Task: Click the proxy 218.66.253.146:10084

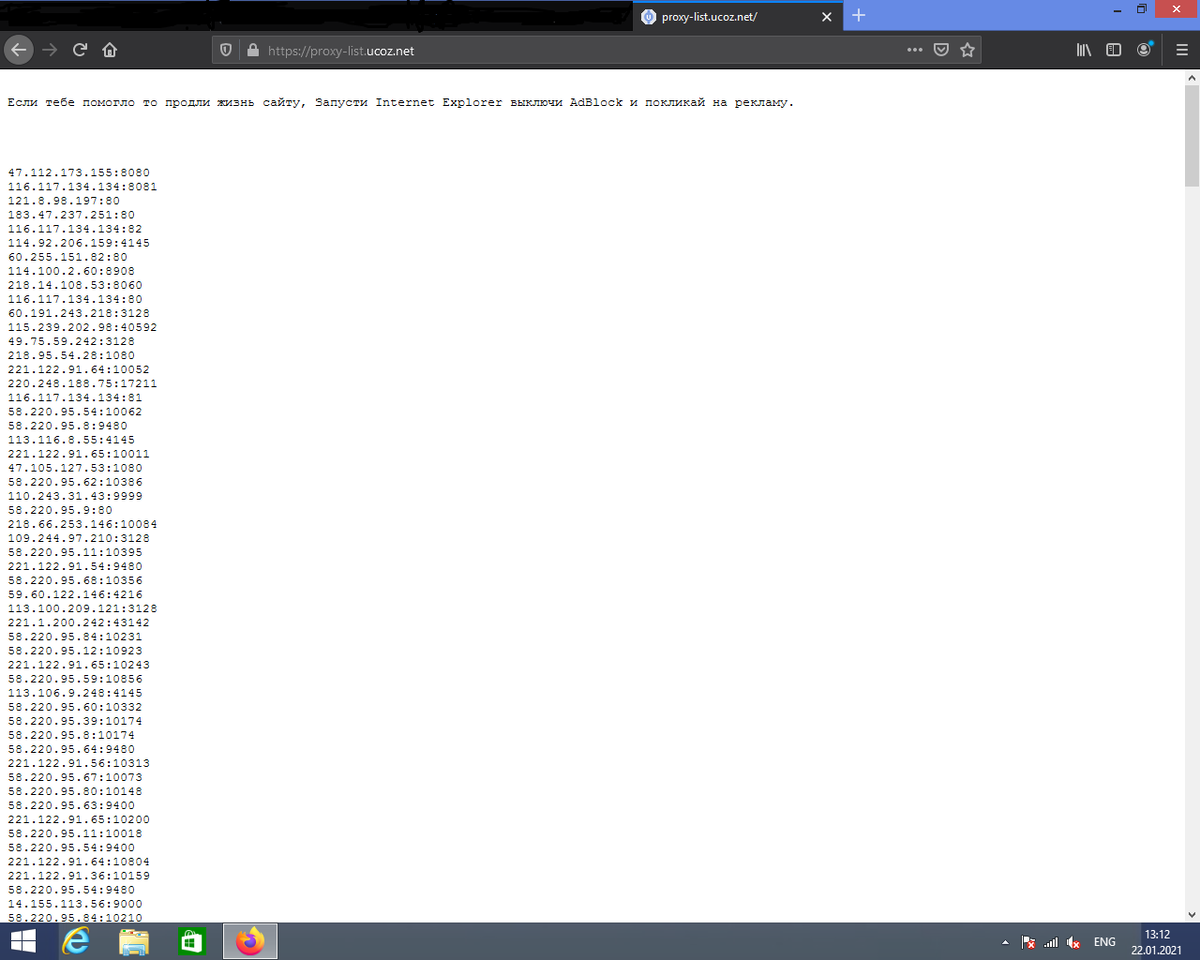Action: pos(82,523)
